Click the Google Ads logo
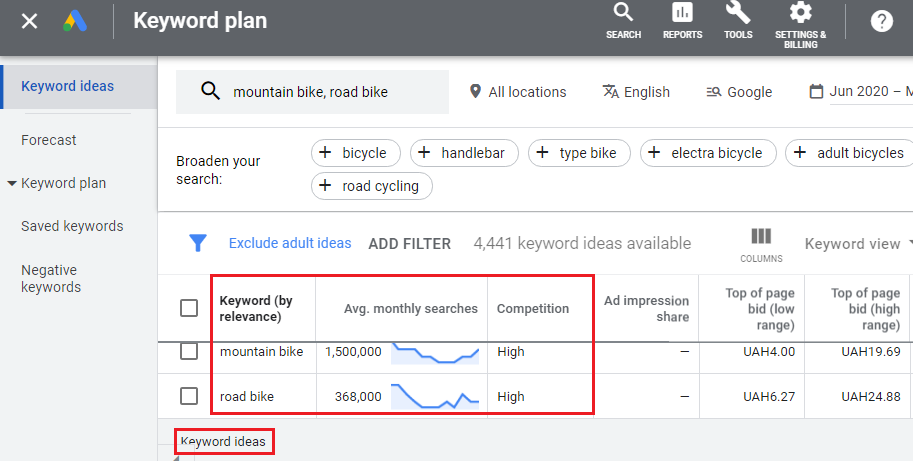This screenshot has height=461, width=913. pos(75,22)
